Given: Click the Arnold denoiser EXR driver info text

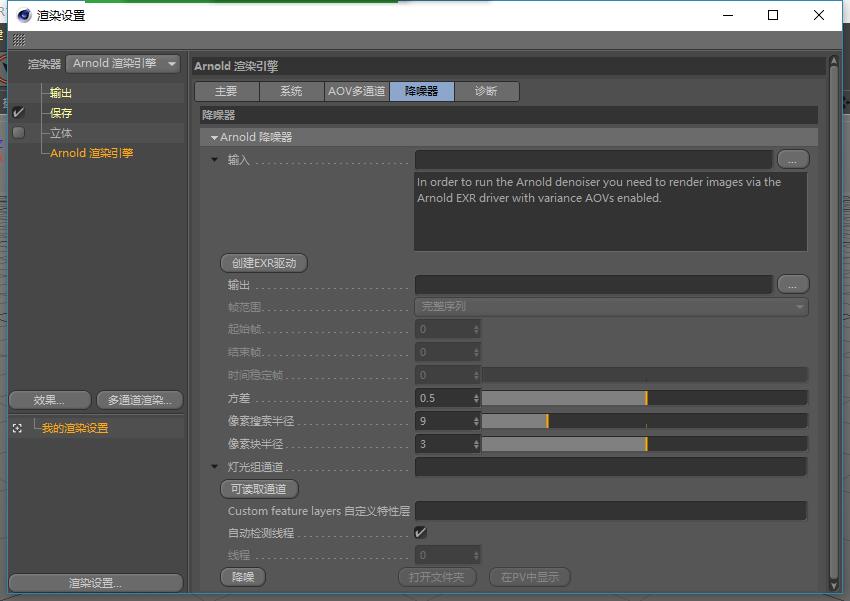Looking at the screenshot, I should click(598, 190).
